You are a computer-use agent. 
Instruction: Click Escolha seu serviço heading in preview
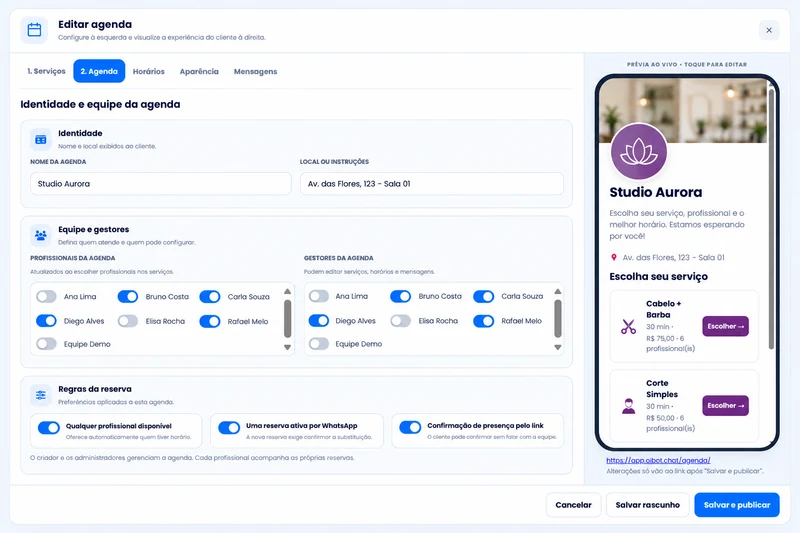658,276
